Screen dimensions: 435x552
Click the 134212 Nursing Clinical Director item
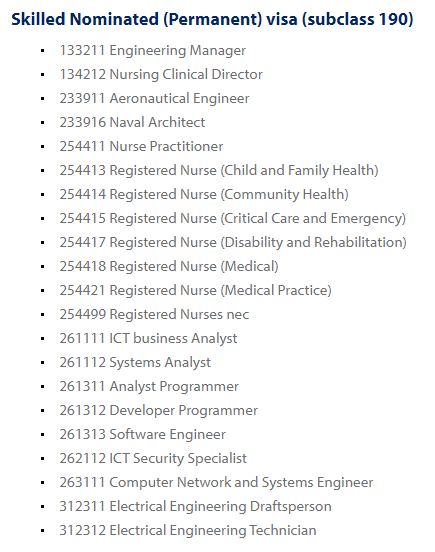click(x=161, y=75)
